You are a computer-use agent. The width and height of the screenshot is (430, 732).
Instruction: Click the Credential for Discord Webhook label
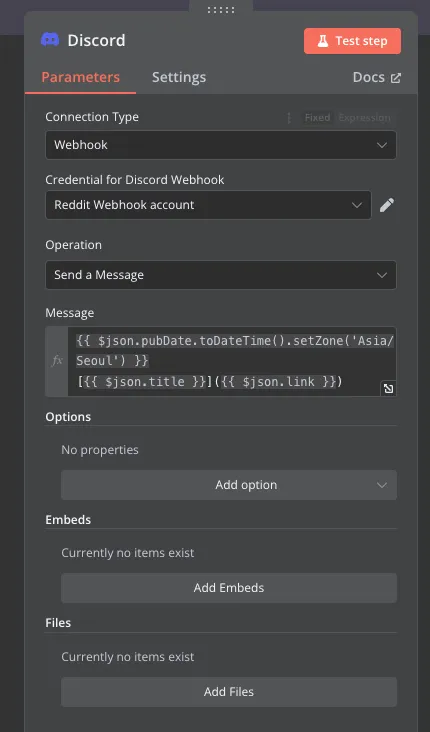[134, 180]
